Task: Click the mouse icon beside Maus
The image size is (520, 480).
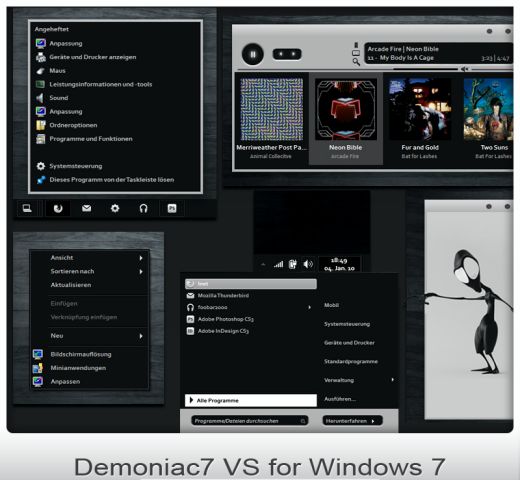Action: coord(40,71)
